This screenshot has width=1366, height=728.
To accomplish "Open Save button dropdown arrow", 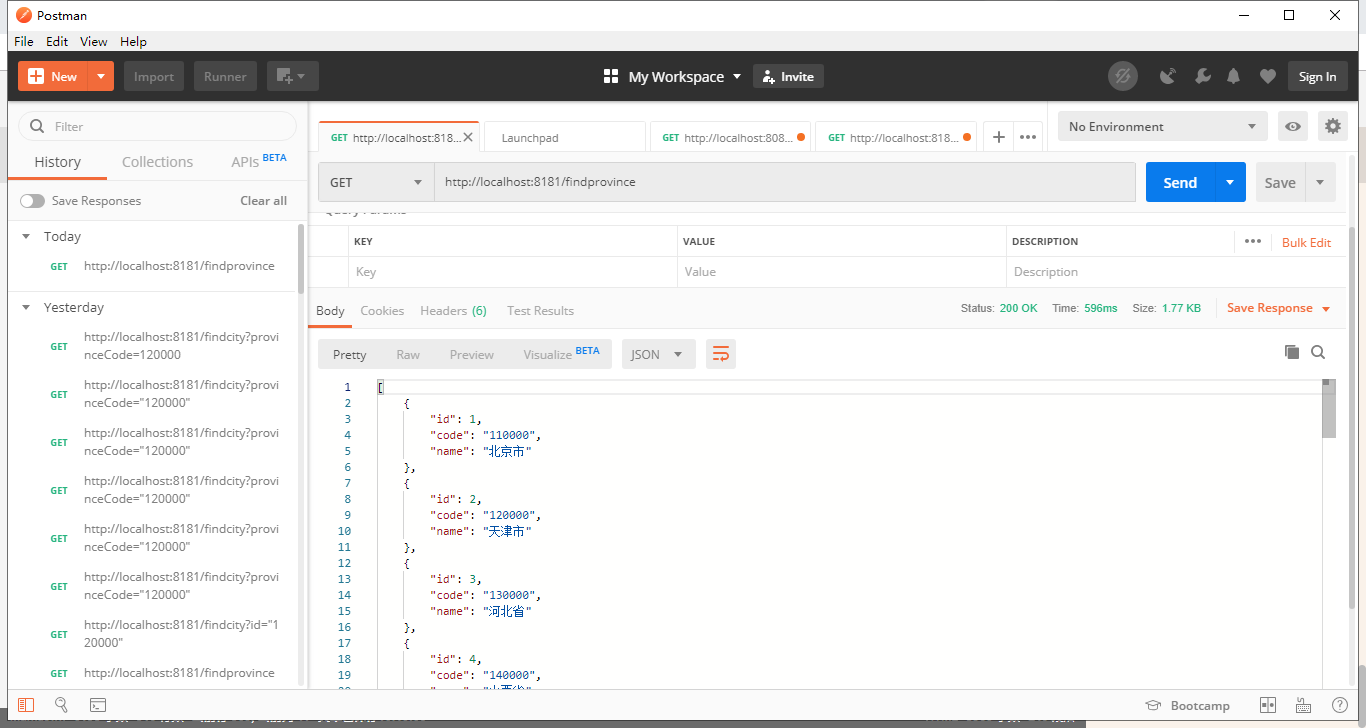I will point(1320,182).
